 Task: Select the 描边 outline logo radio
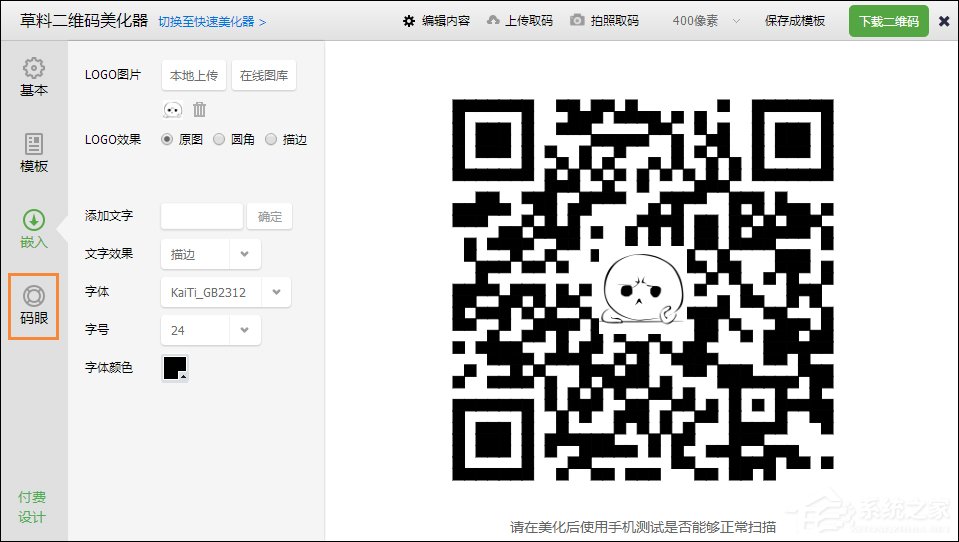(x=271, y=139)
